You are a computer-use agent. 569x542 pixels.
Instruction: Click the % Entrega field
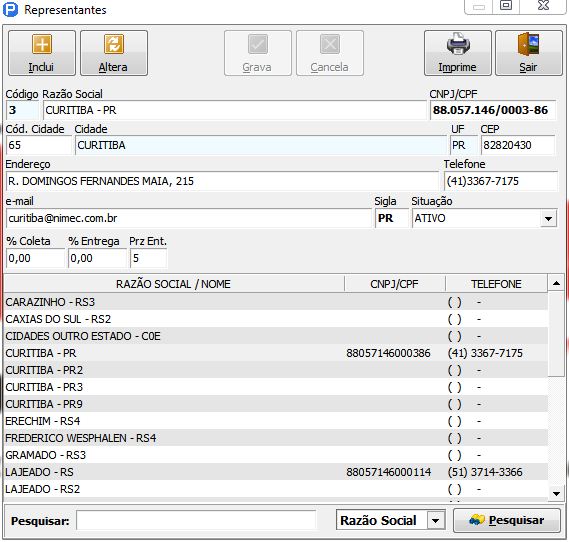click(x=97, y=258)
